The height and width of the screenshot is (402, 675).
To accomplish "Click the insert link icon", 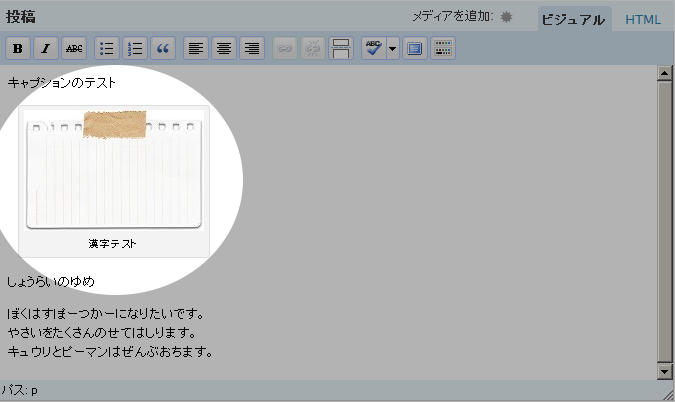I will [285, 48].
